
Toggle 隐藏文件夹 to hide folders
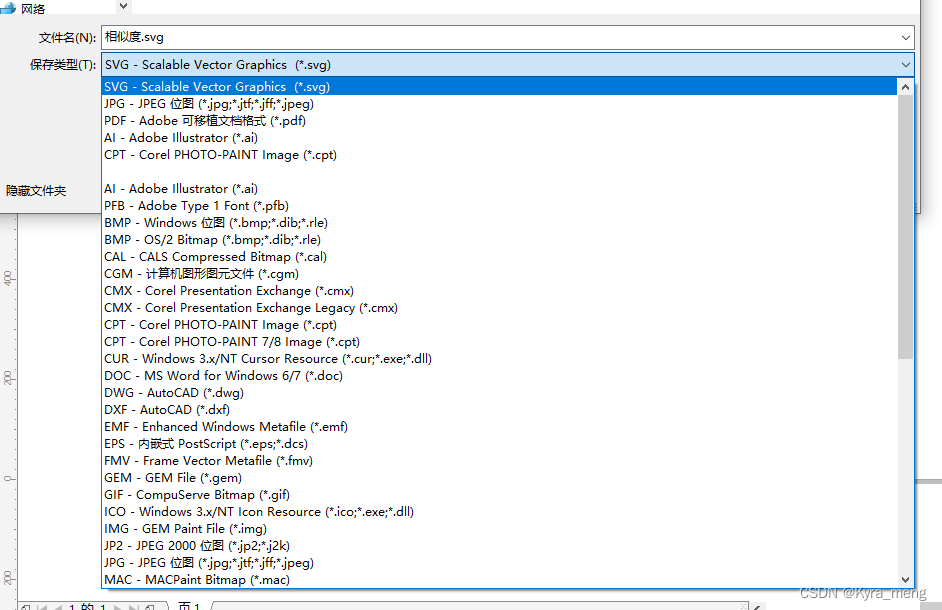(36, 191)
